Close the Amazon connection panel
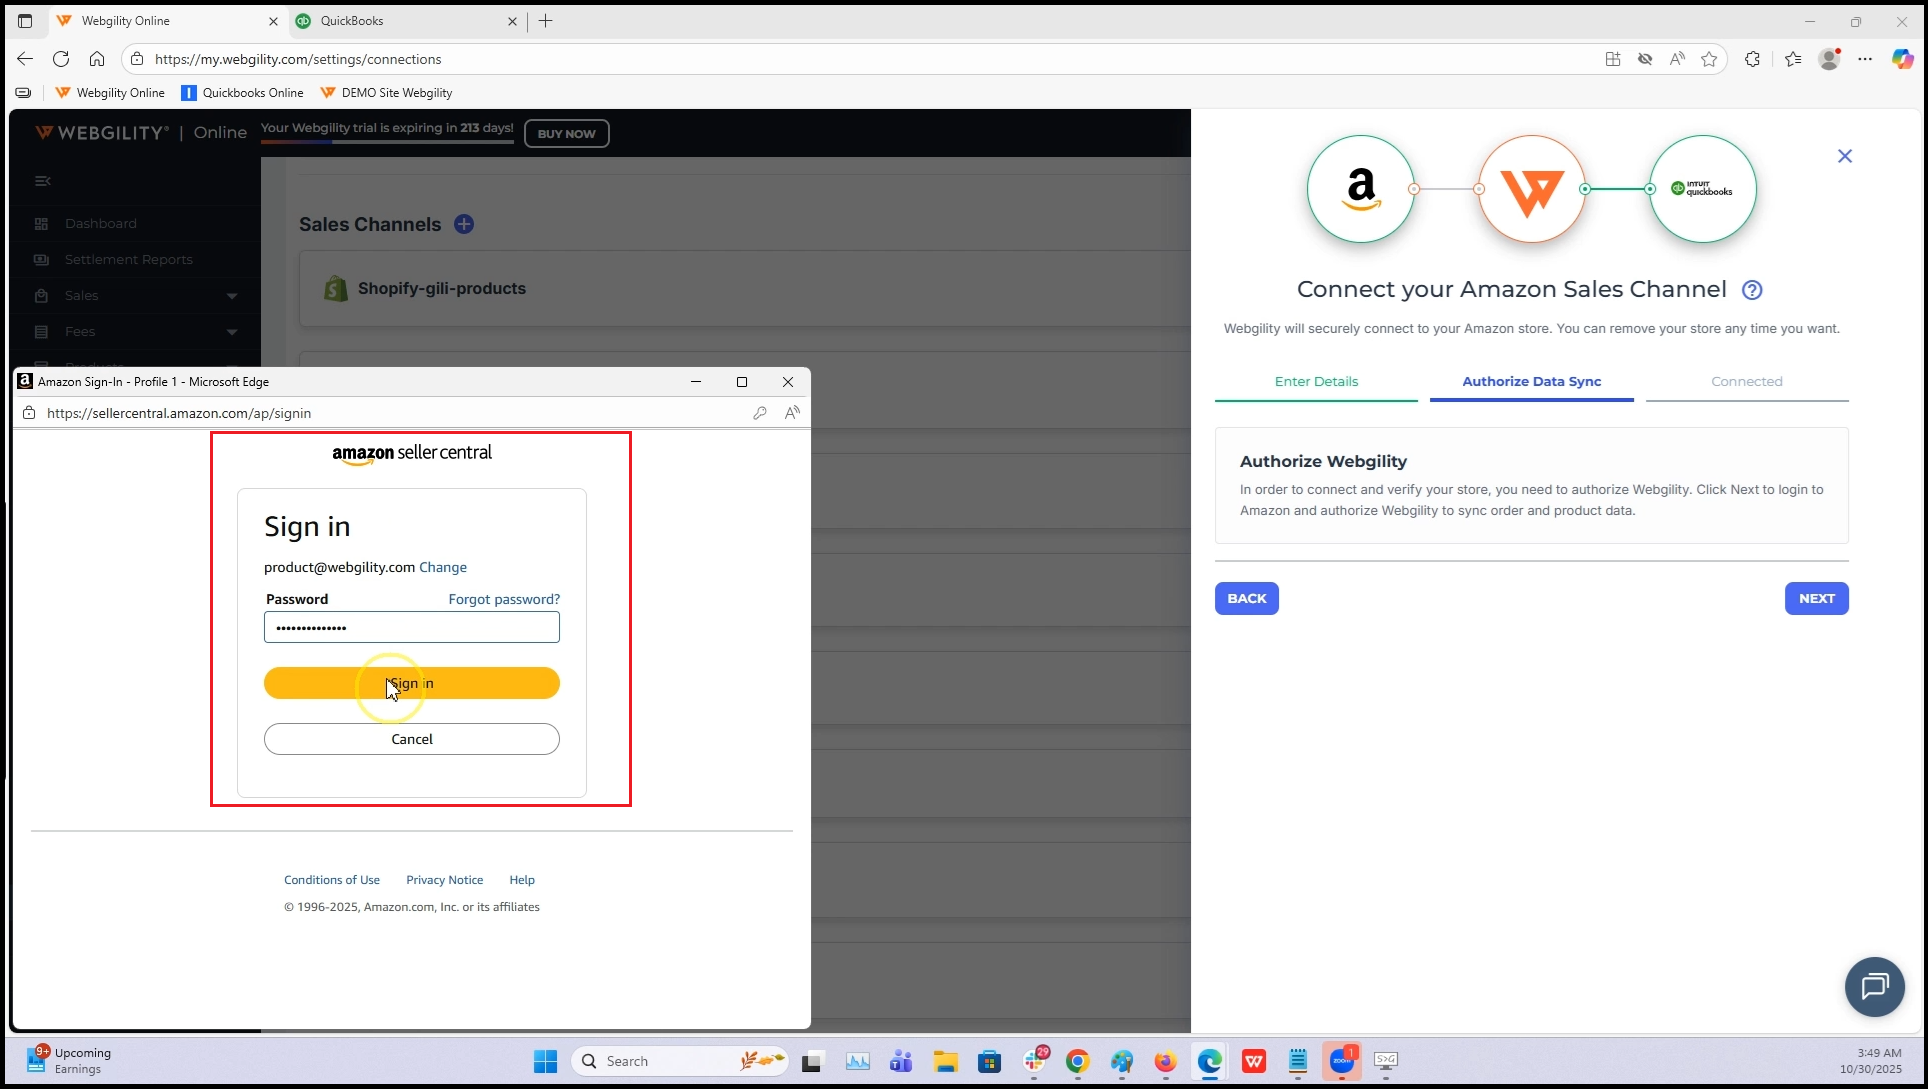 (x=1845, y=156)
